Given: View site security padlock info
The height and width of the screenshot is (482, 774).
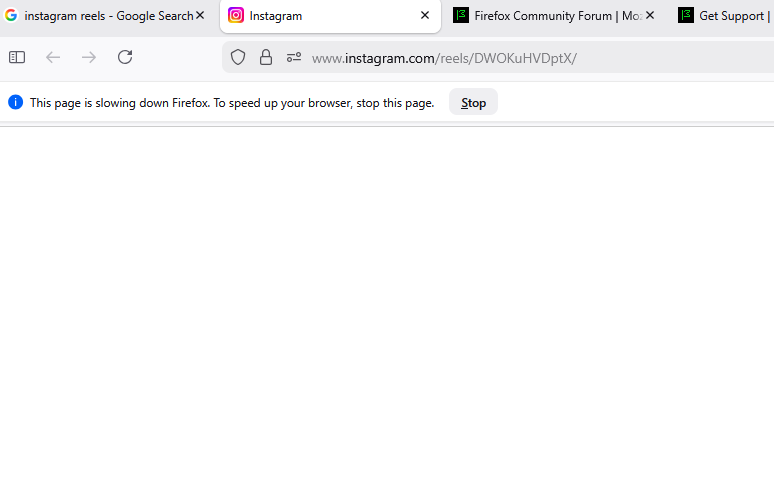Looking at the screenshot, I should pos(266,57).
